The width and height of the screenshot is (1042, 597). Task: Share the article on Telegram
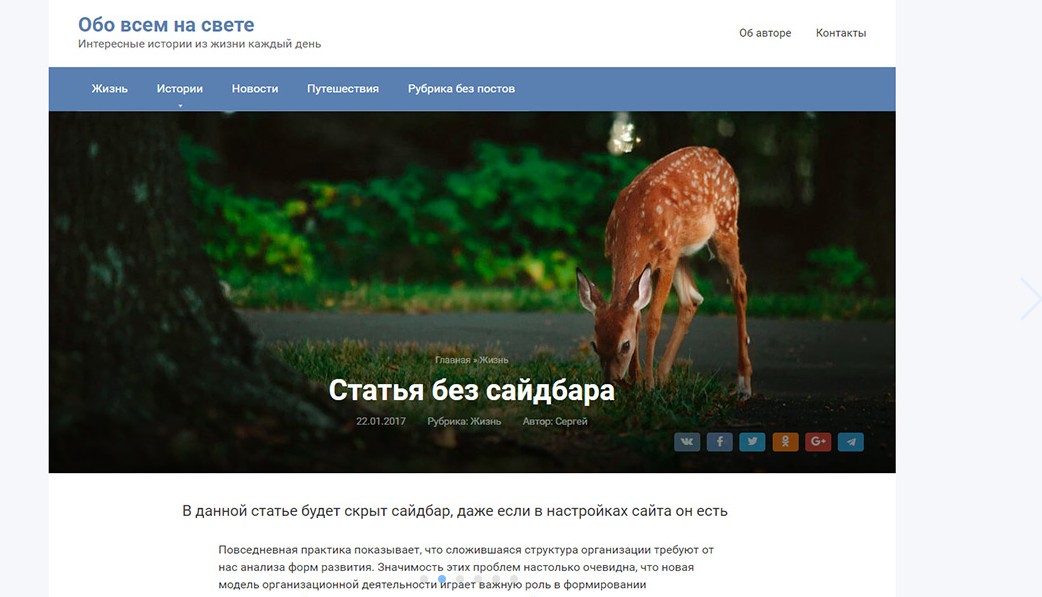point(851,441)
